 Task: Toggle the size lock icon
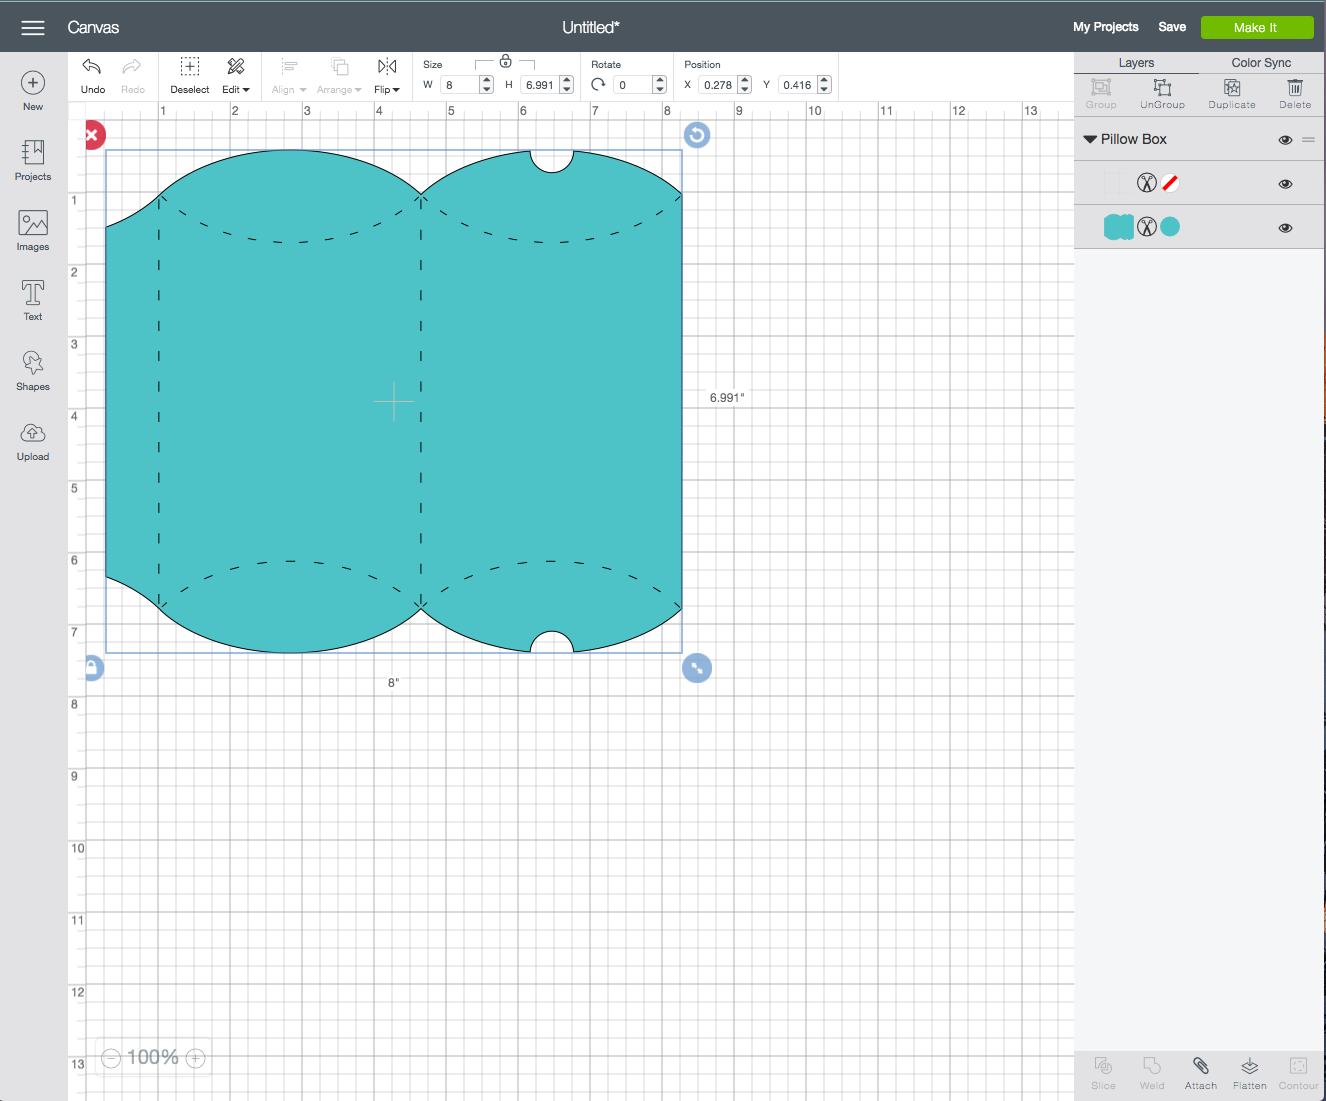click(x=505, y=61)
